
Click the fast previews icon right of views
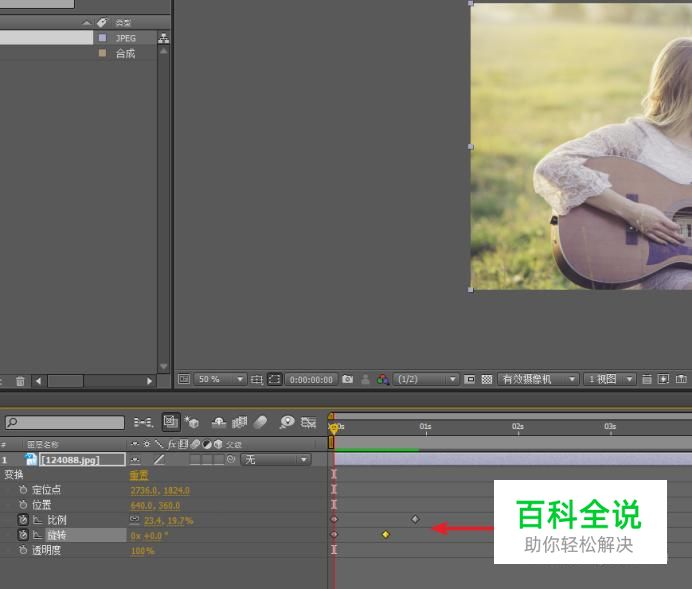coord(663,379)
